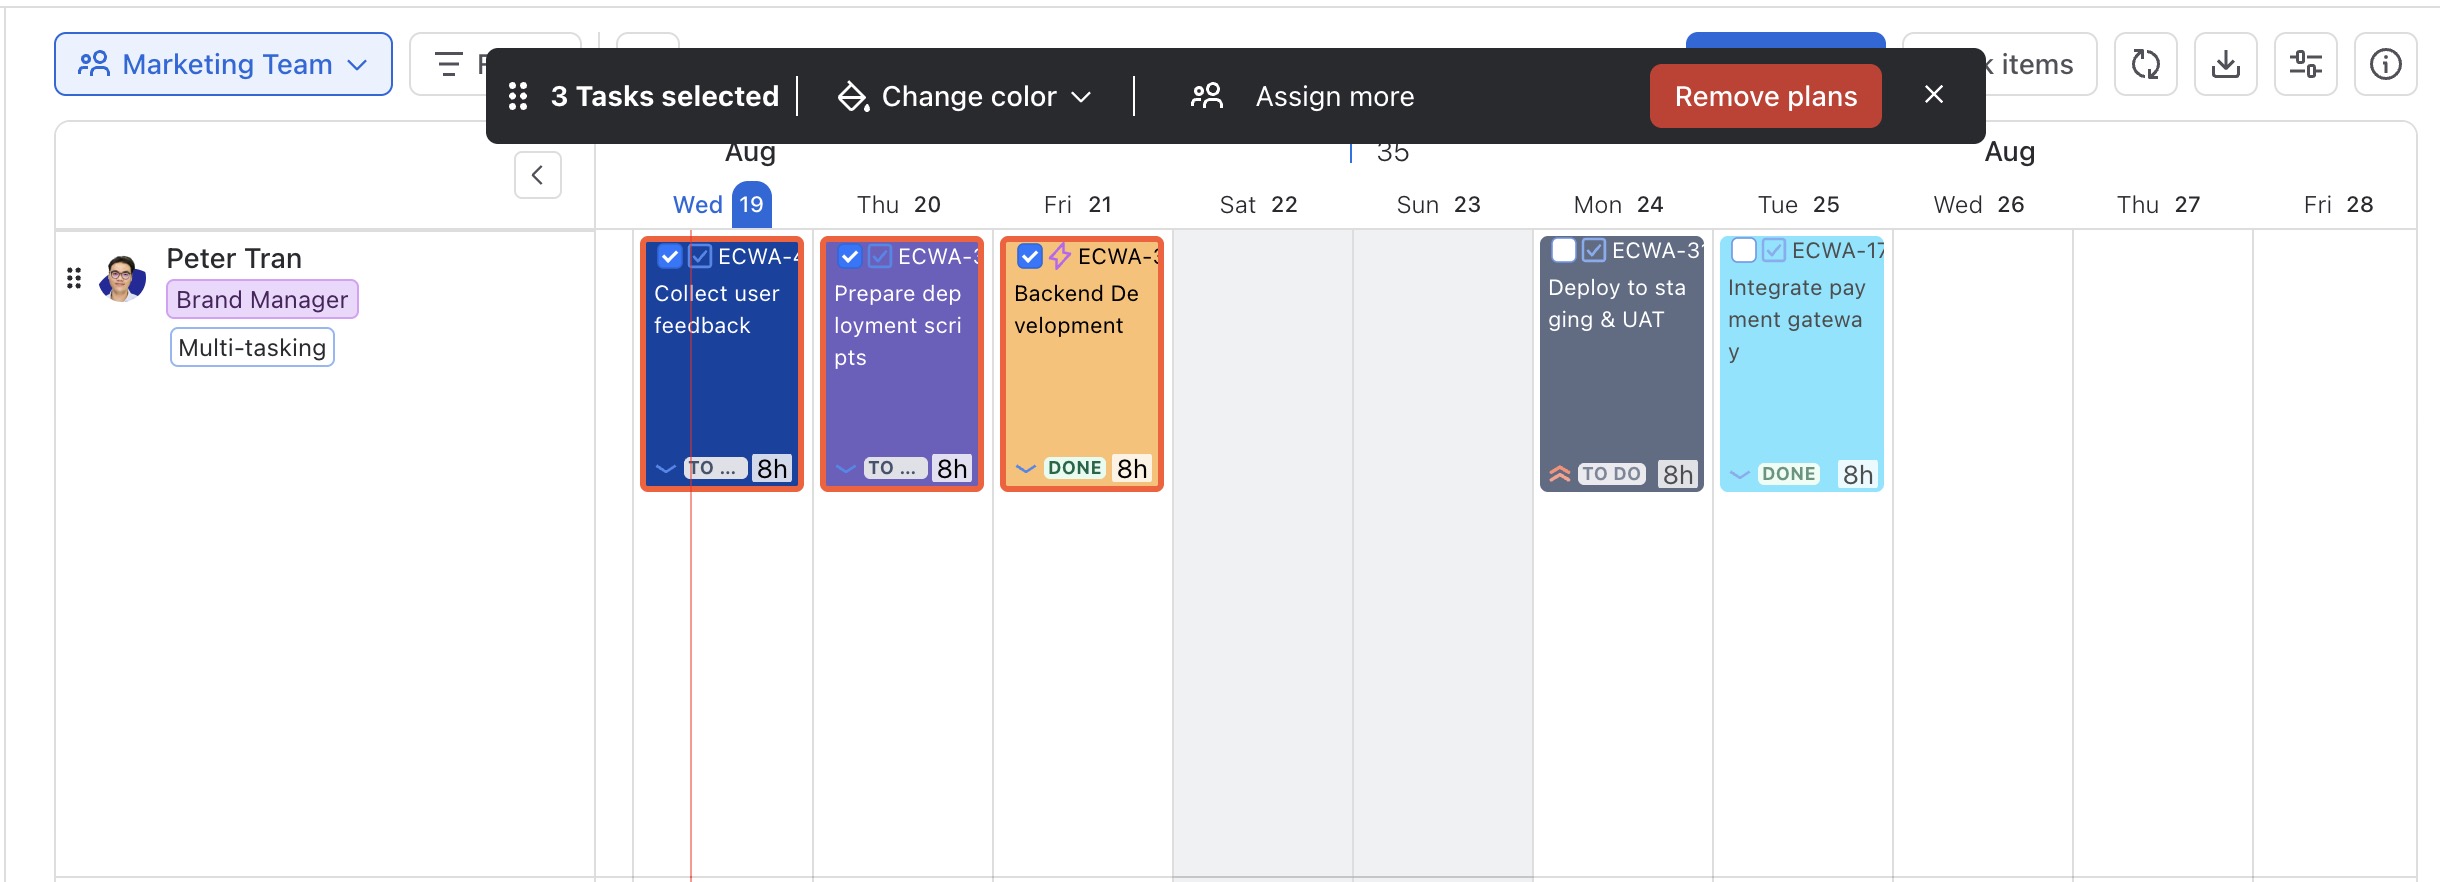Viewport: 2440px width, 882px height.
Task: Uncheck the Prepare deployment scripts task checkbox
Action: pyautogui.click(x=849, y=257)
